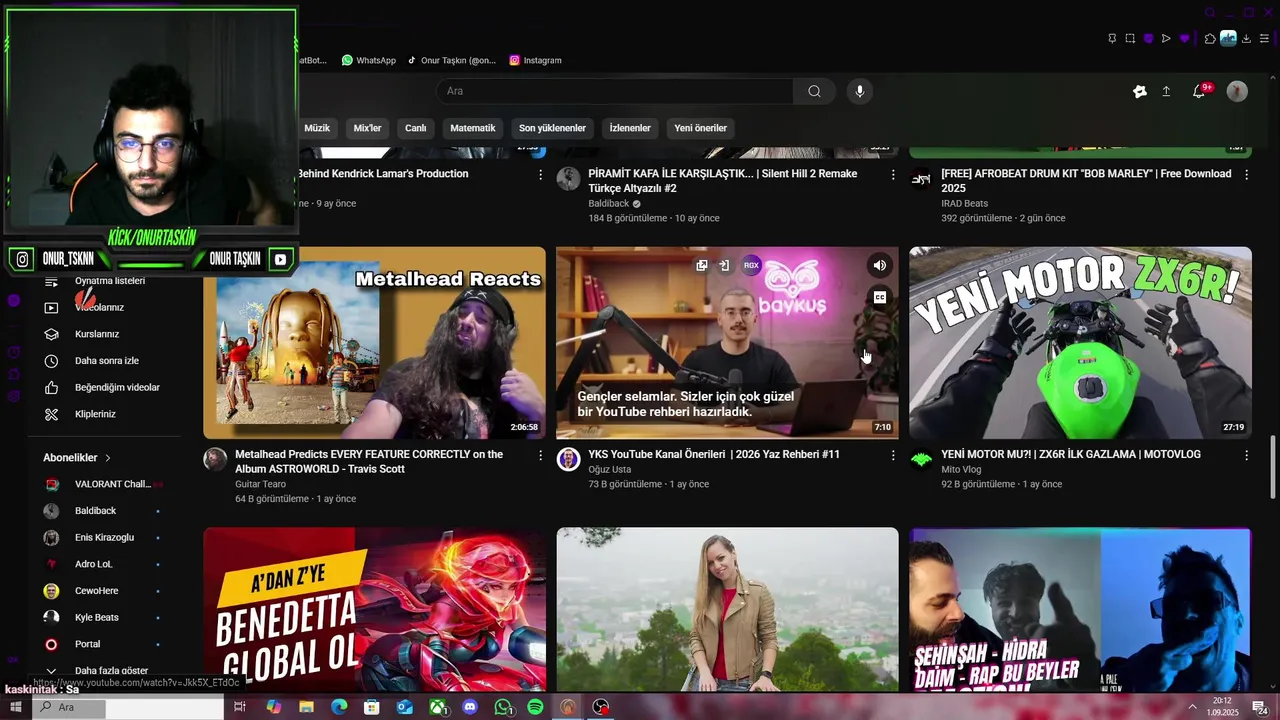Select the Canlı filter chip

415,128
